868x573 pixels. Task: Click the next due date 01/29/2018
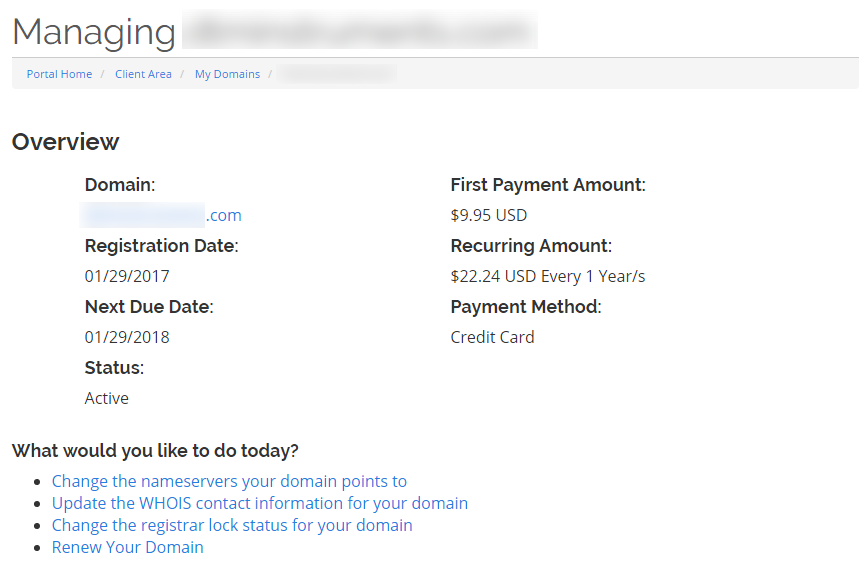point(127,337)
